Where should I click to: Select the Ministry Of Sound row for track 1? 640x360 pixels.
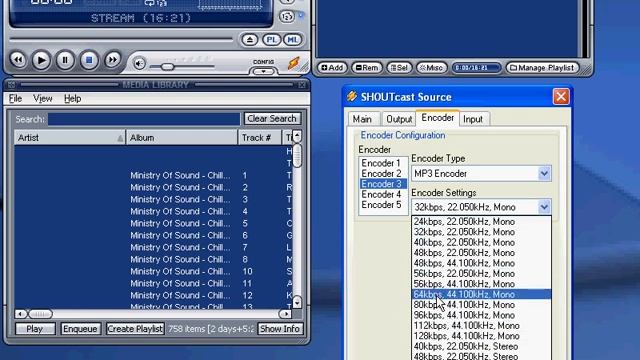coord(153,176)
